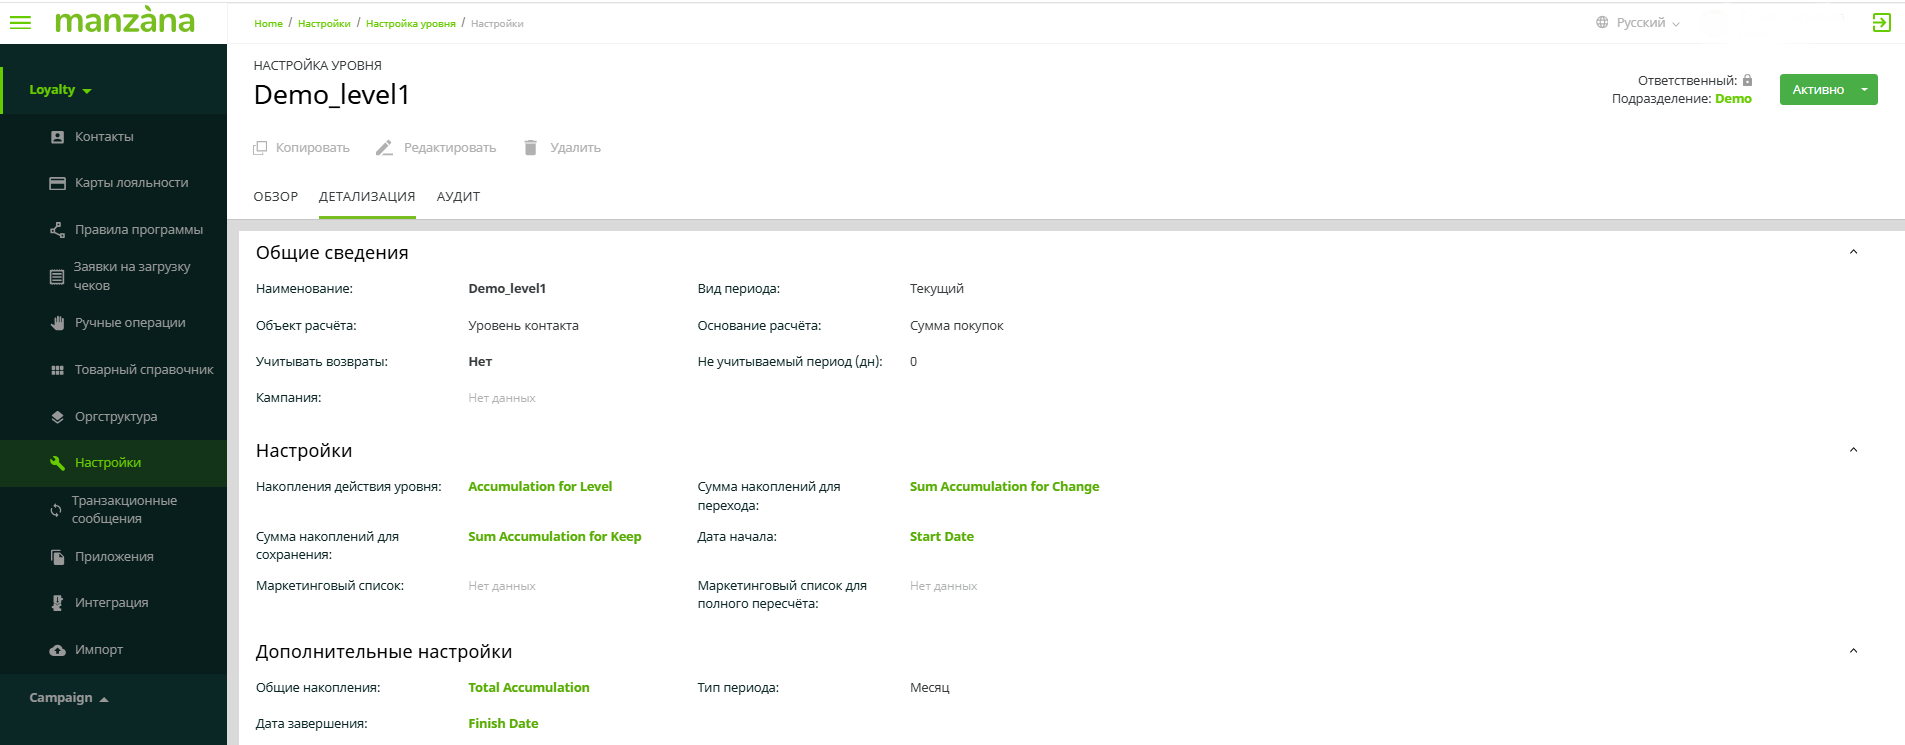Click the Home breadcrumb link
The width and height of the screenshot is (1905, 745).
click(x=268, y=24)
